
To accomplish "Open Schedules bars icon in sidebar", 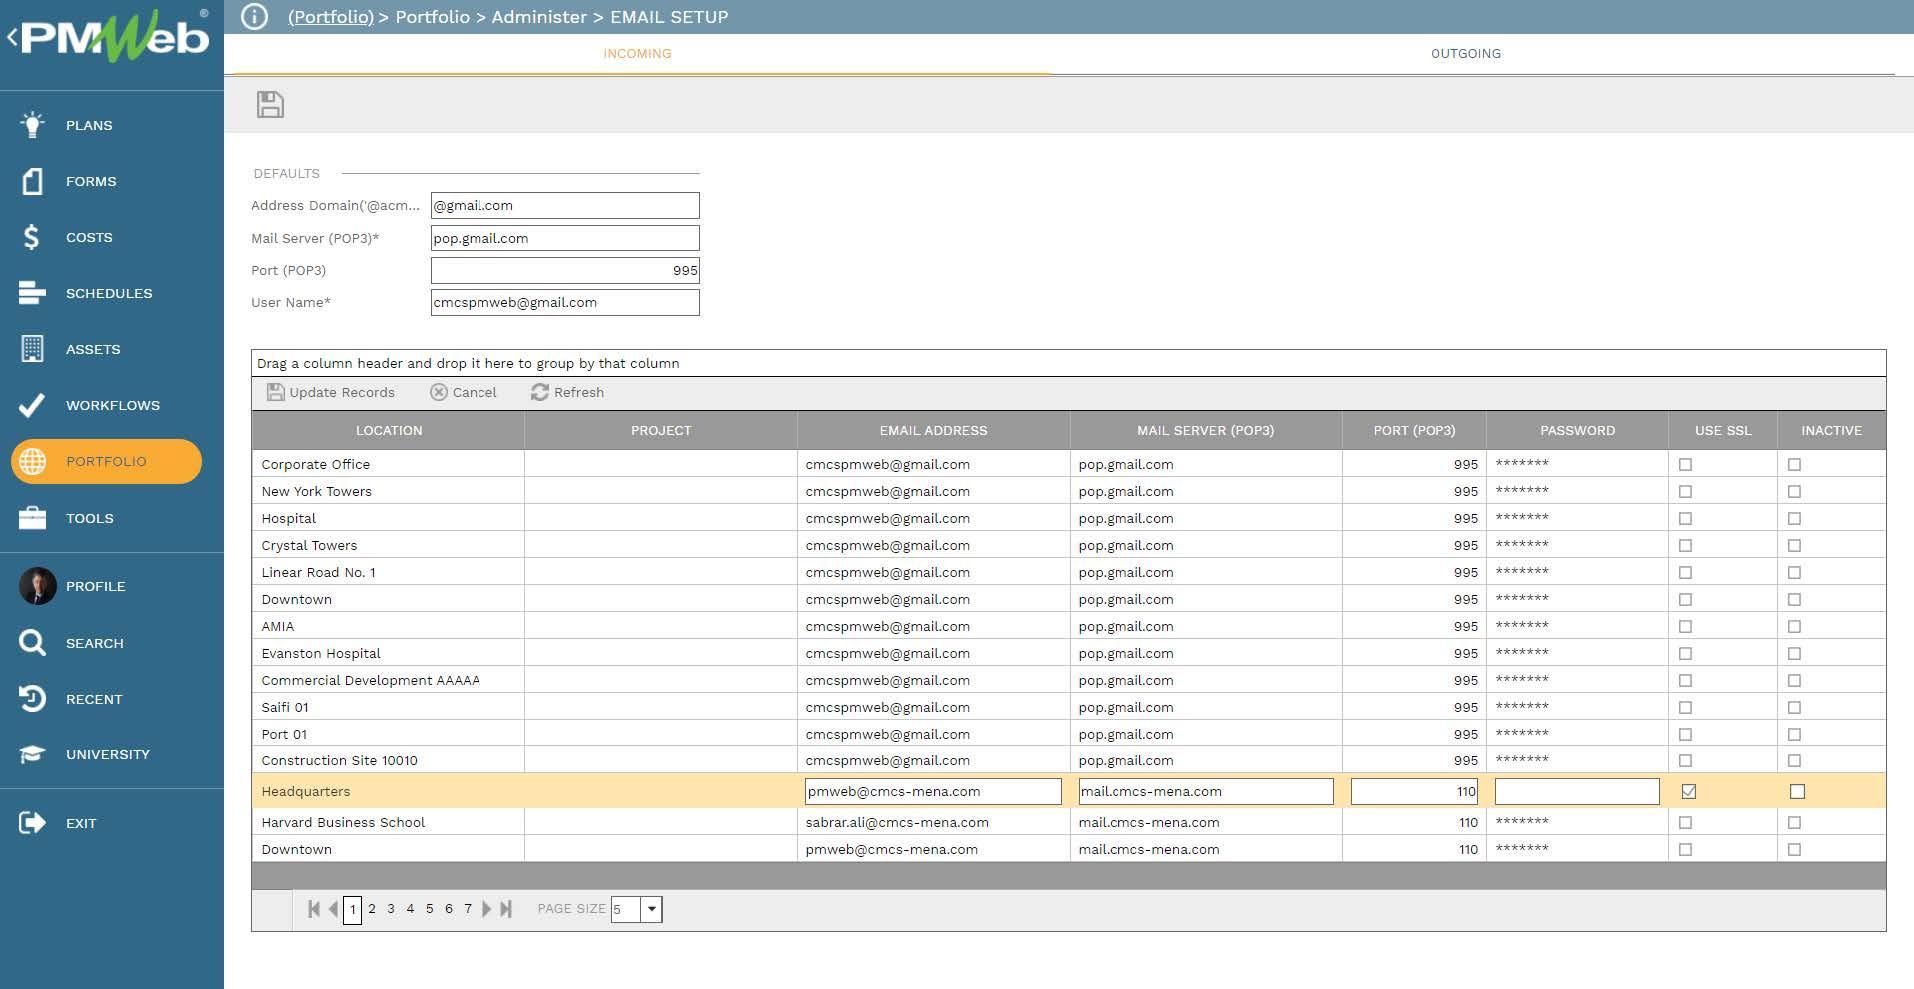I will 32,293.
